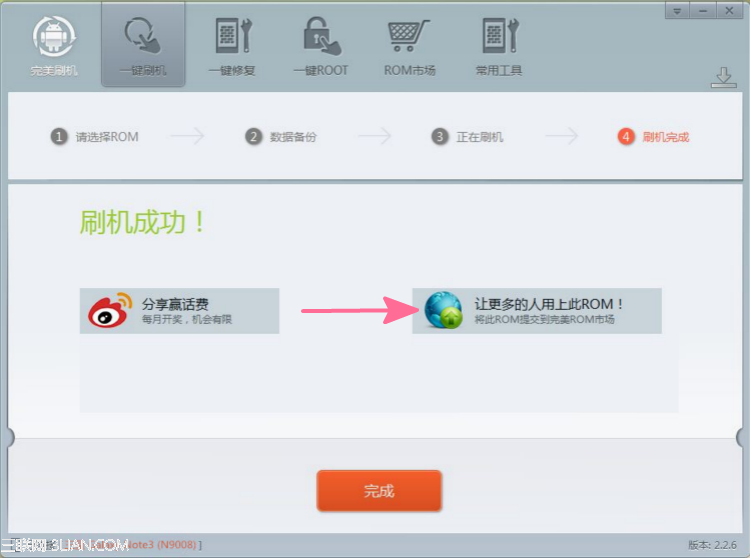Click step 2 数据备份
Screen dimensions: 750x558
pos(281,137)
